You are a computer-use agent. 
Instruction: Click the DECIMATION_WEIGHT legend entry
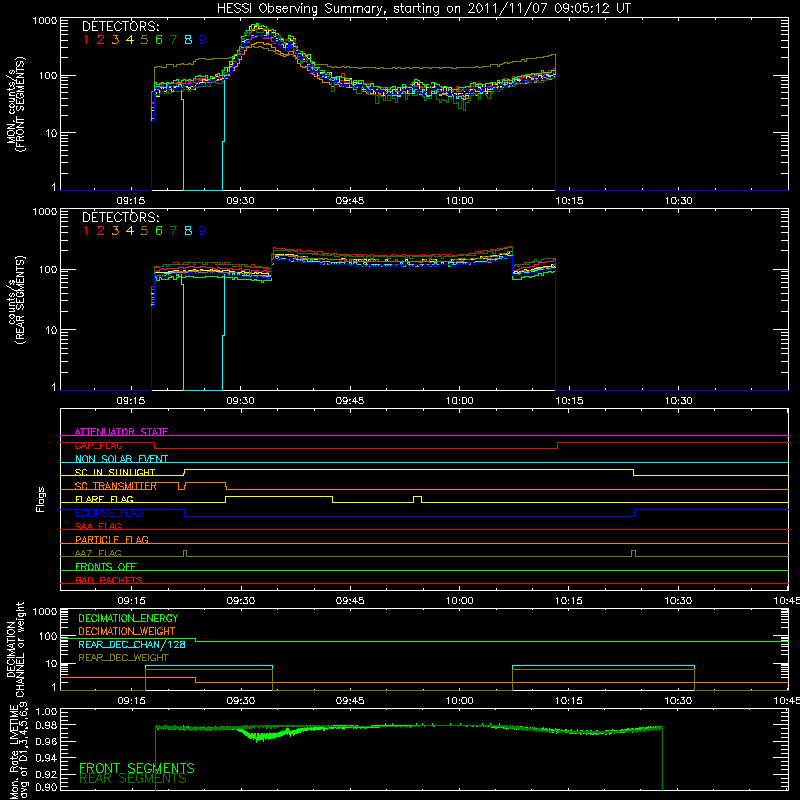point(127,631)
